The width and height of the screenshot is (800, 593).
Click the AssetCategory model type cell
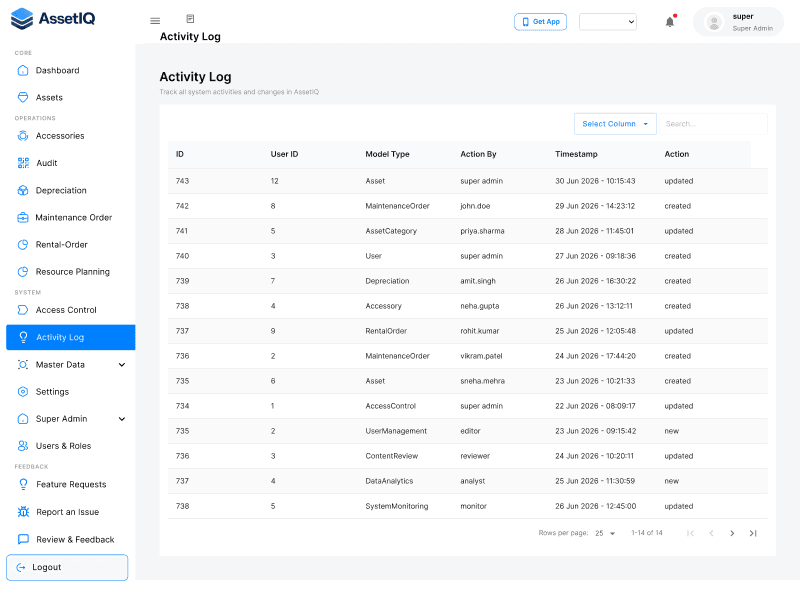[391, 231]
